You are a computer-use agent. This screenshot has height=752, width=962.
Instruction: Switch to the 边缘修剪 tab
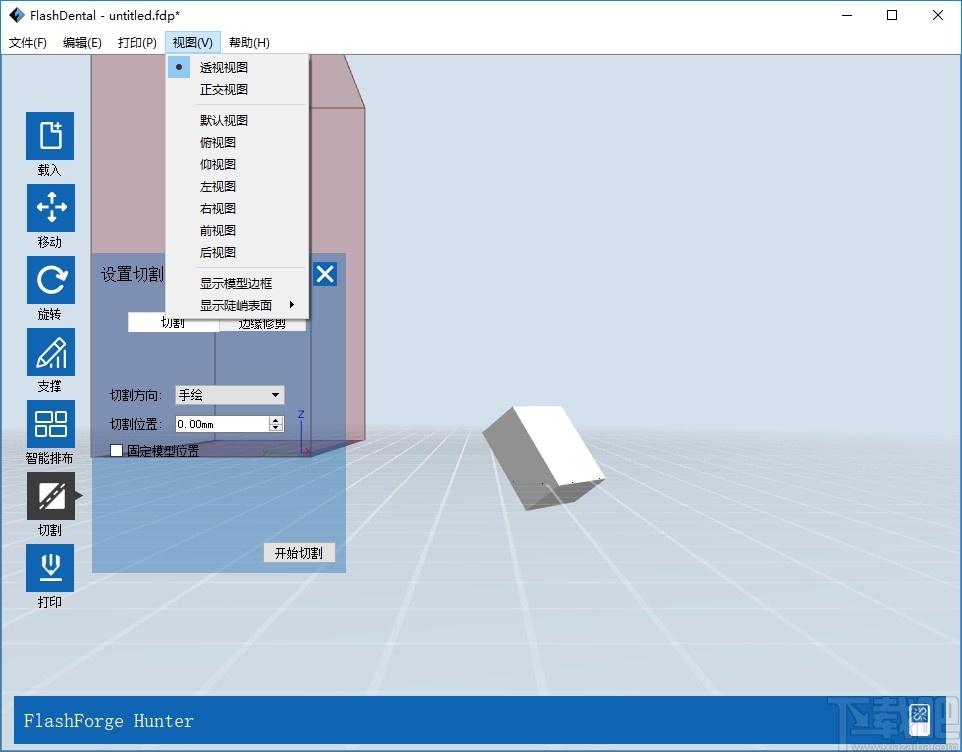coord(262,324)
